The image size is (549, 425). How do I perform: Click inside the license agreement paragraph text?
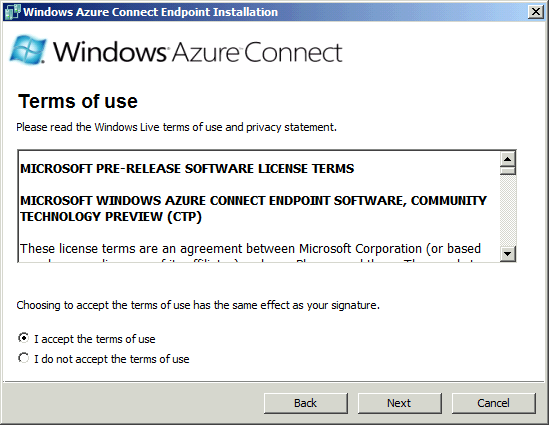[x=250, y=249]
